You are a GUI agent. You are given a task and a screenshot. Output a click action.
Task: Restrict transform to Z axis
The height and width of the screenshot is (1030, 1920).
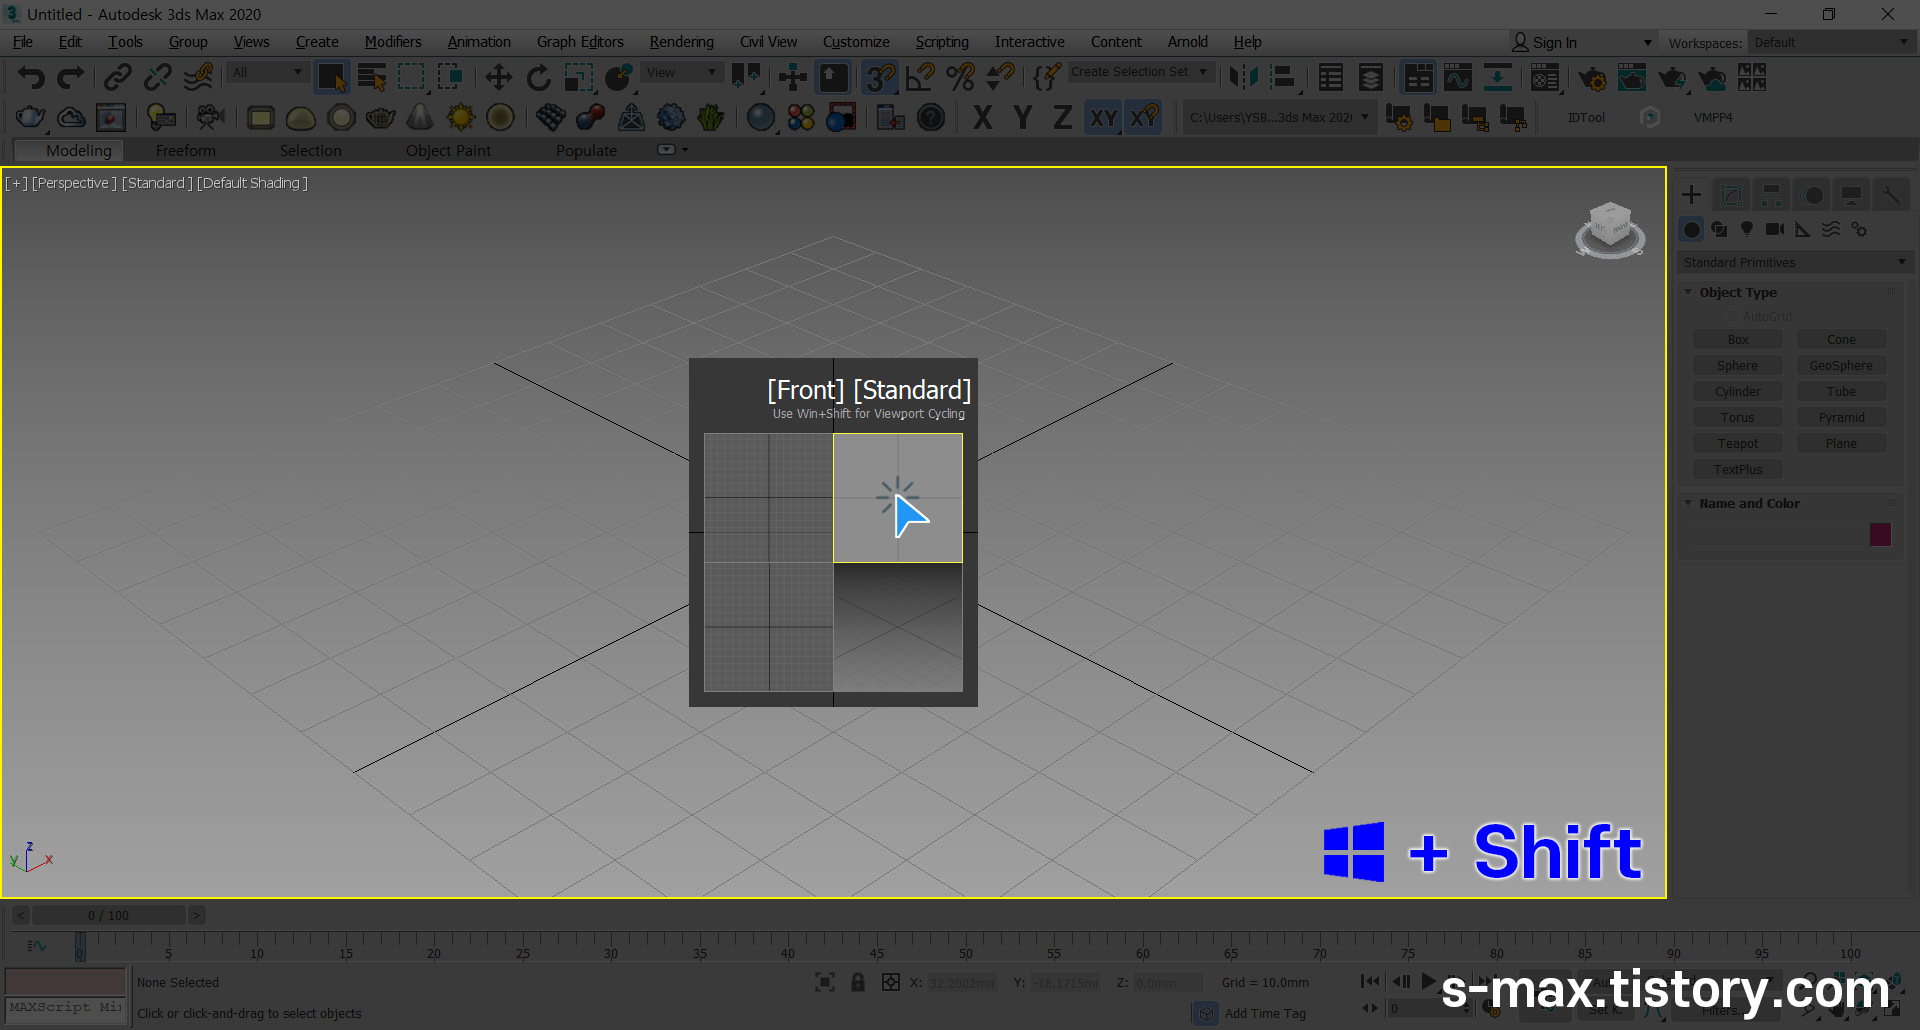coord(1063,118)
